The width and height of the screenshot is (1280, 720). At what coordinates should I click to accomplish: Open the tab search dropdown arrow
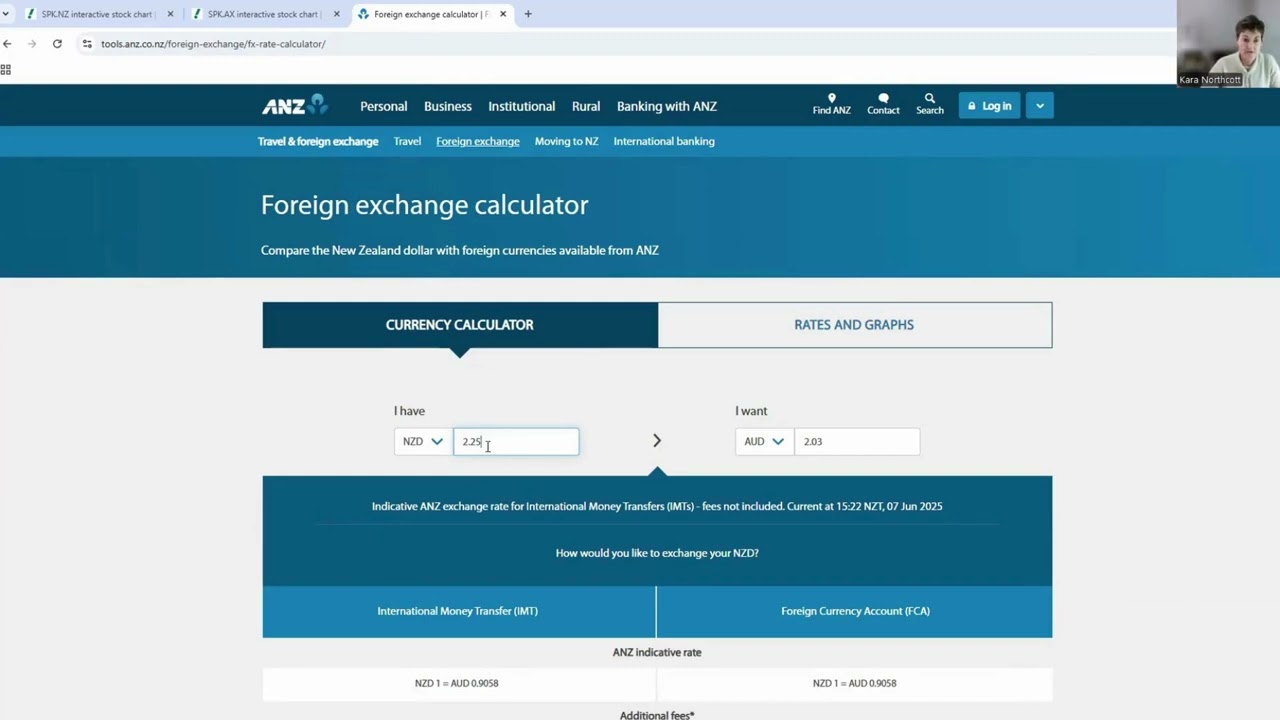tap(6, 14)
